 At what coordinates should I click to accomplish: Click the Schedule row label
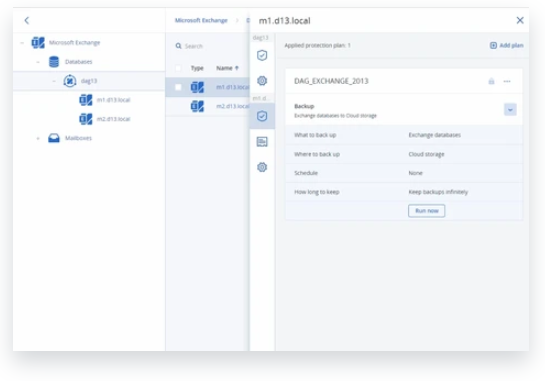tap(306, 173)
